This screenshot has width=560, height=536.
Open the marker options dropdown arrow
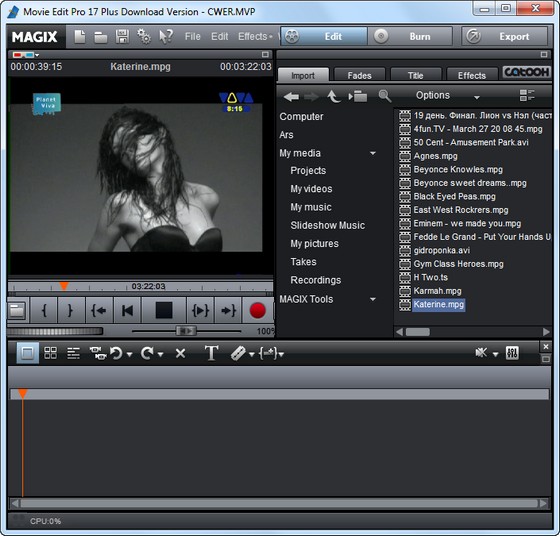click(281, 354)
